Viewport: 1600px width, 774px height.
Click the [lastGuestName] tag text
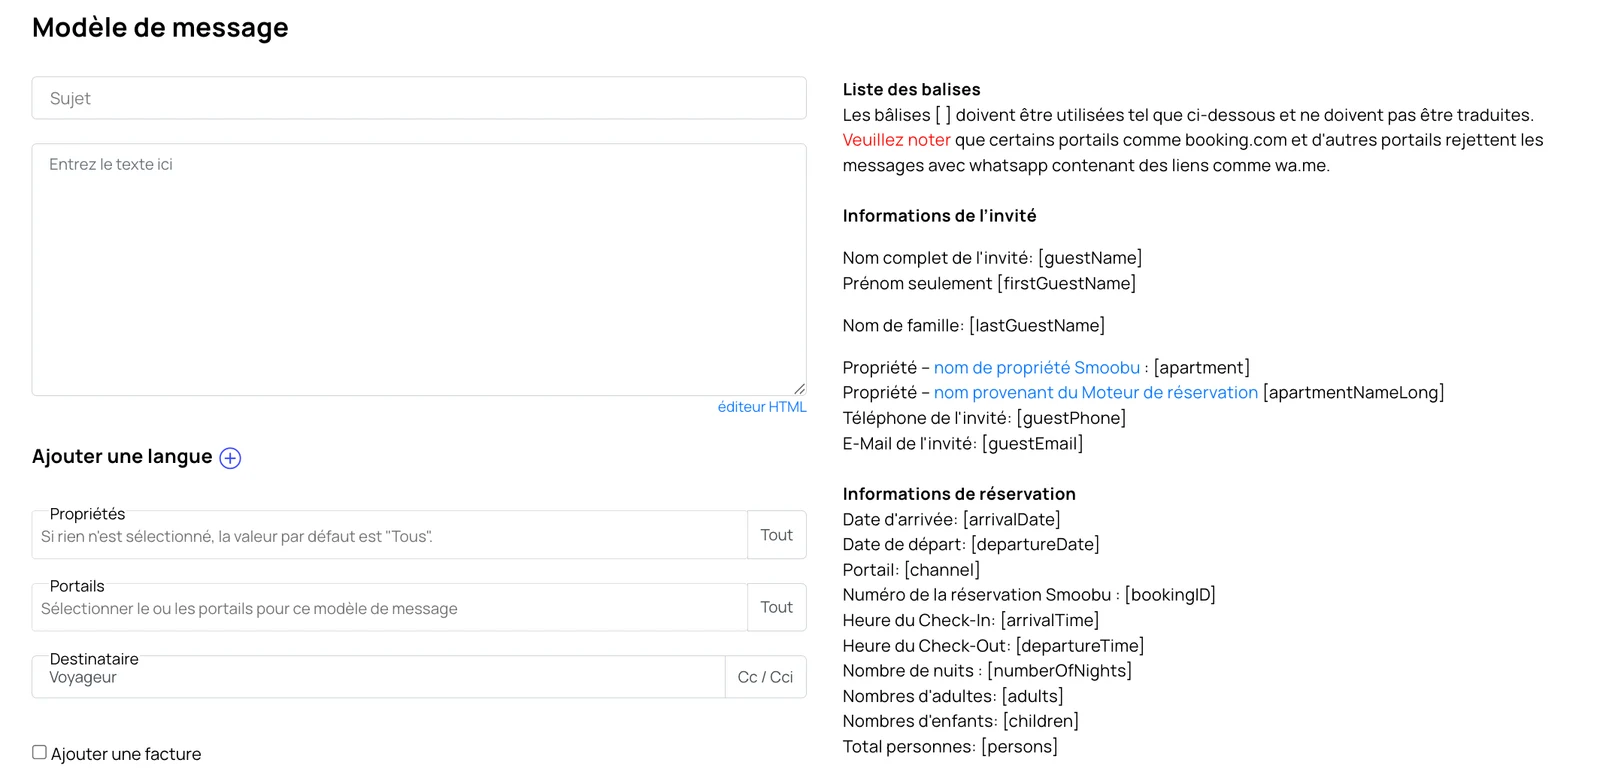(1037, 326)
